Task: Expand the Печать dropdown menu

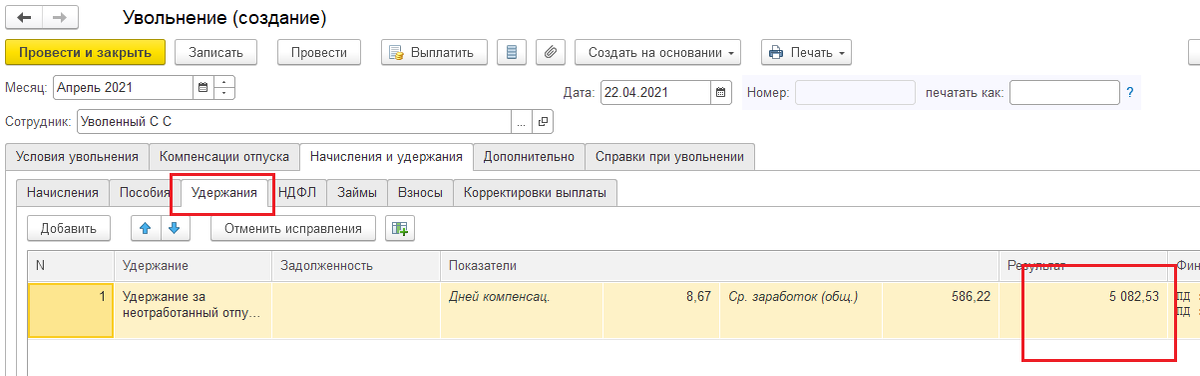Action: pos(807,52)
